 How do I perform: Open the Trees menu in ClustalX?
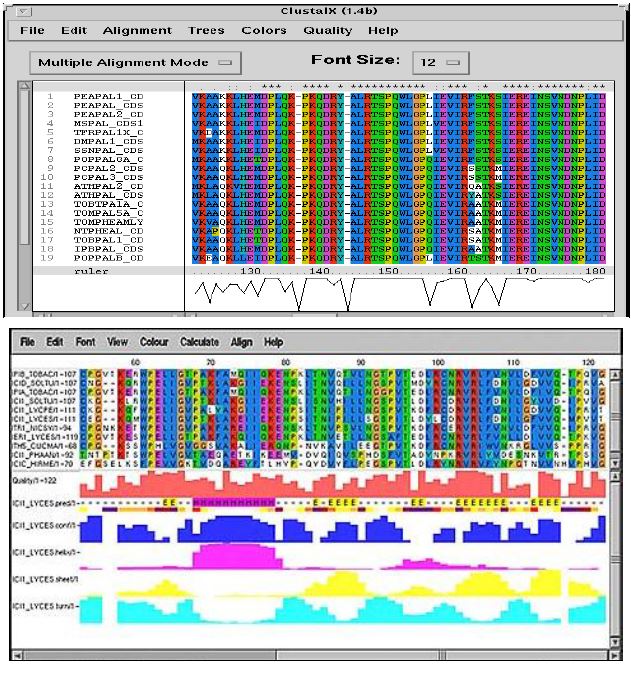click(206, 31)
